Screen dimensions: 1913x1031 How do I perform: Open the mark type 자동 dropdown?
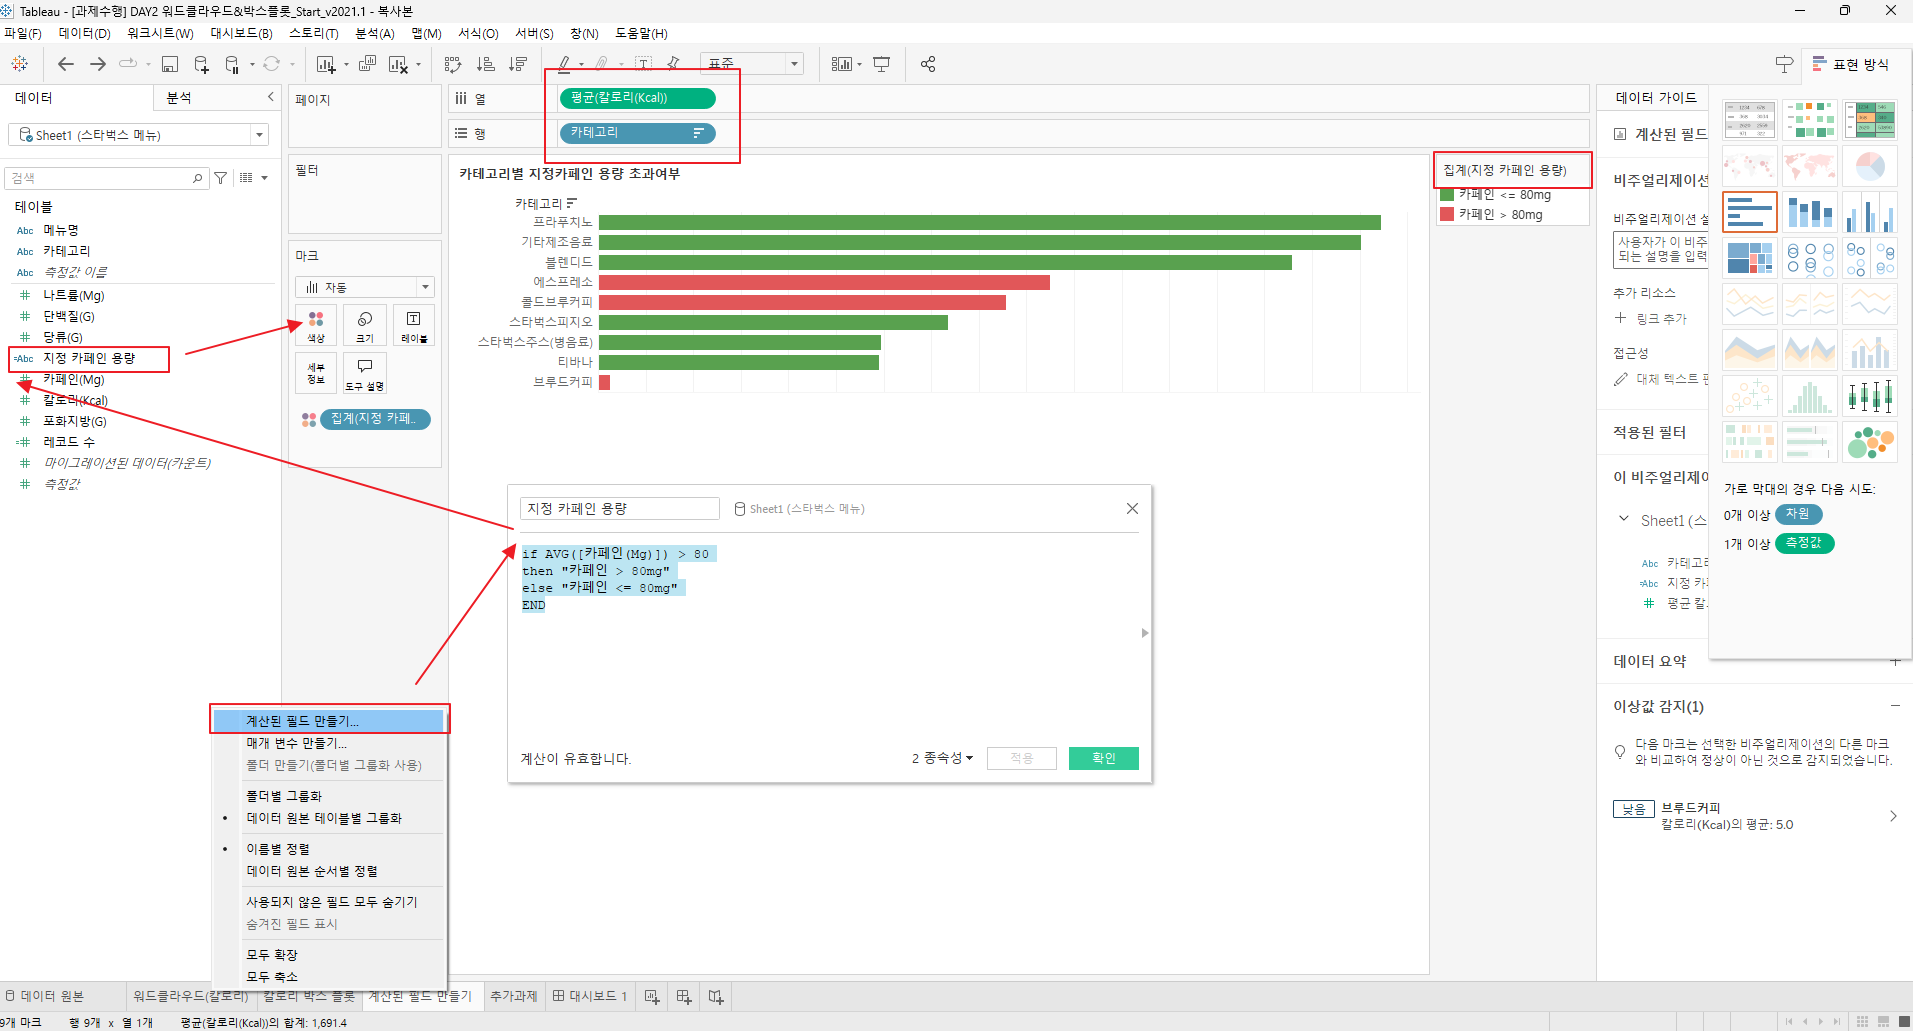coord(425,287)
